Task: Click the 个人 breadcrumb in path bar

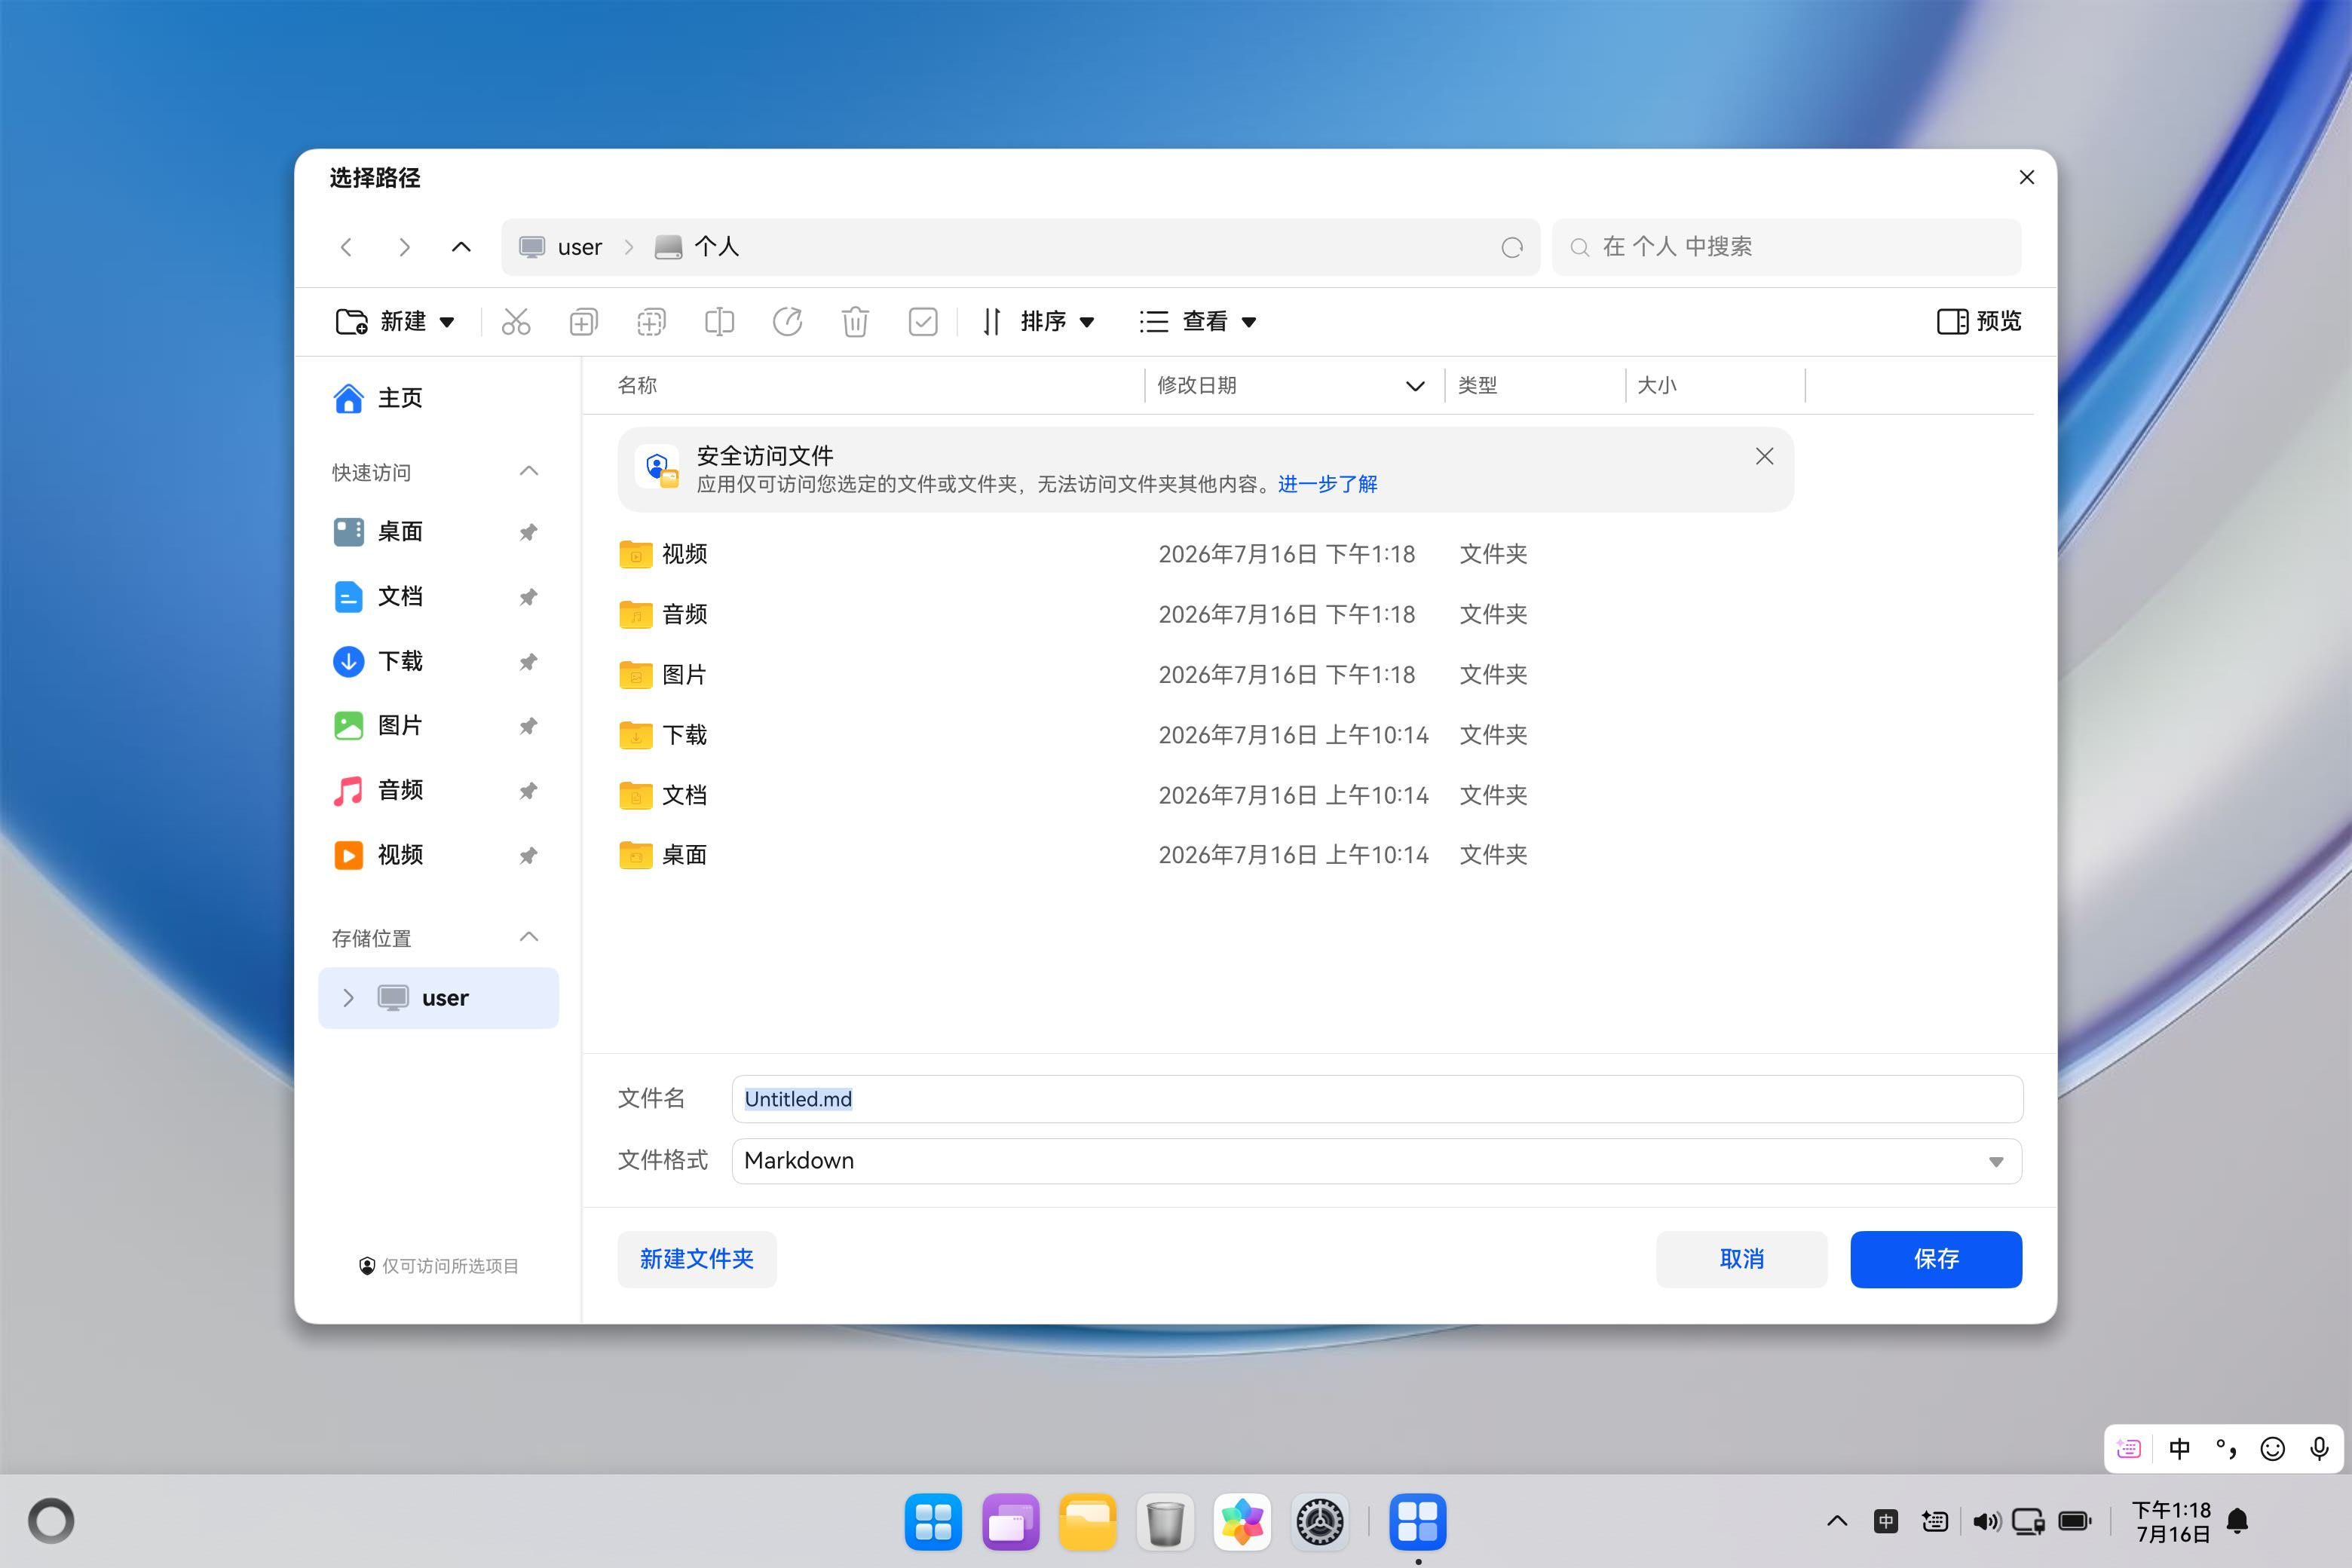Action: (697, 247)
